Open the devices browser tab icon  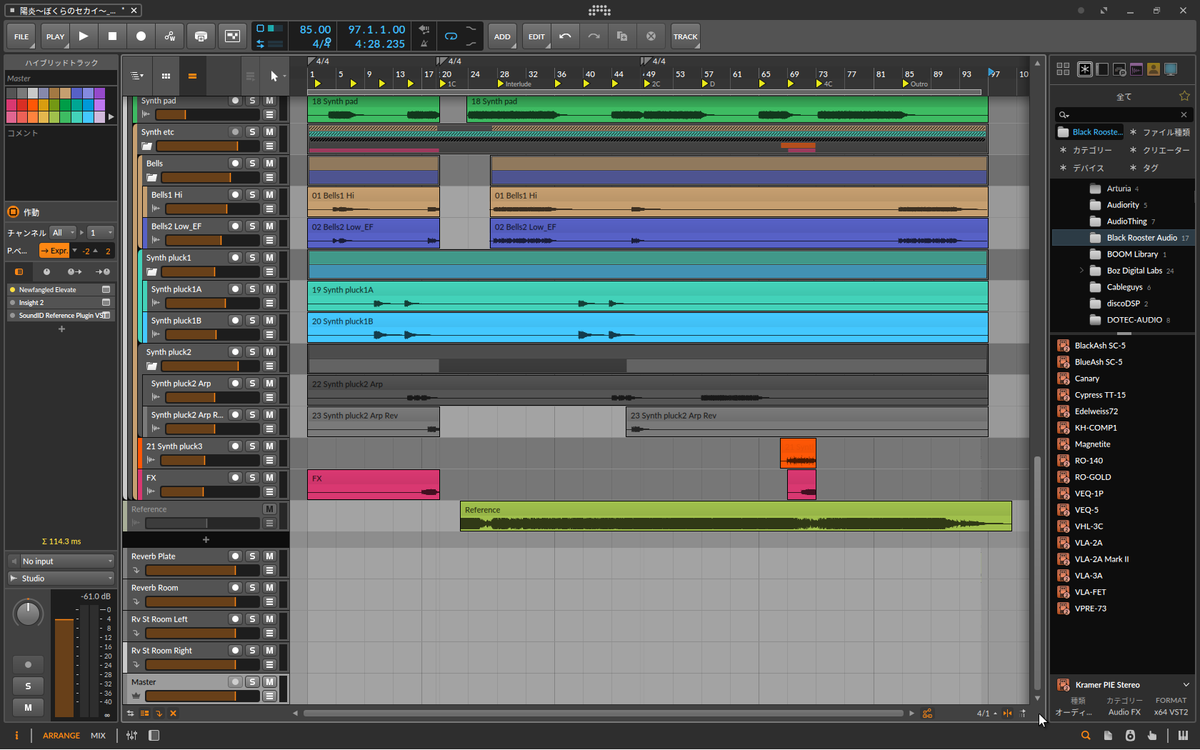coord(1102,69)
